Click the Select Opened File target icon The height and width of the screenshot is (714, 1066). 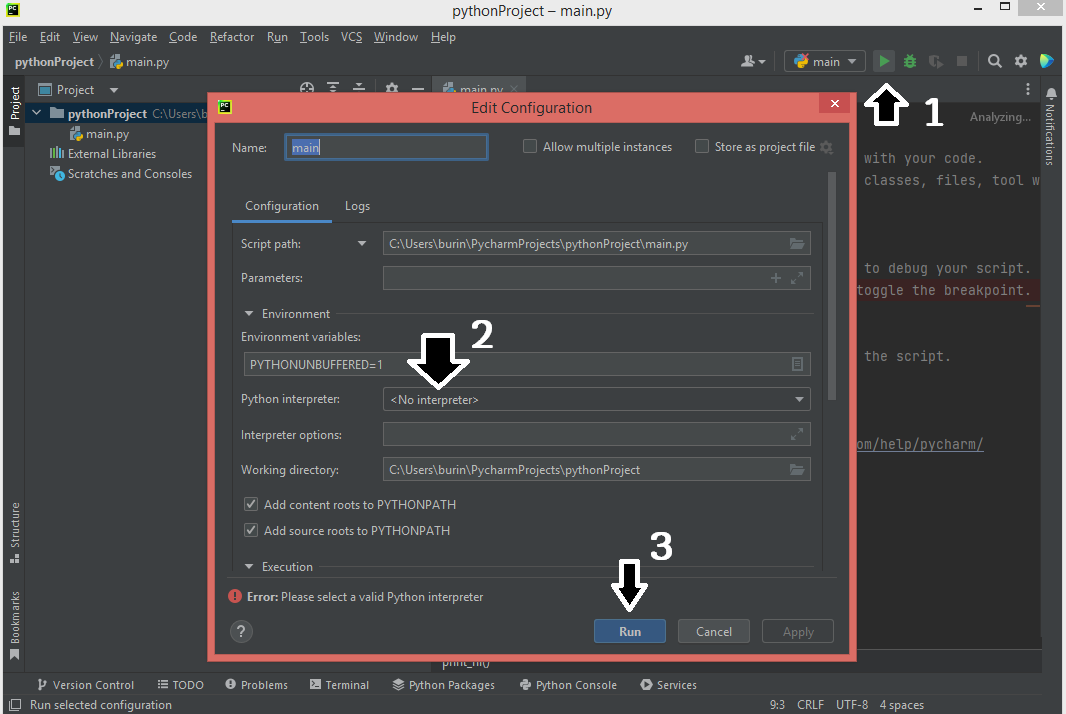307,88
